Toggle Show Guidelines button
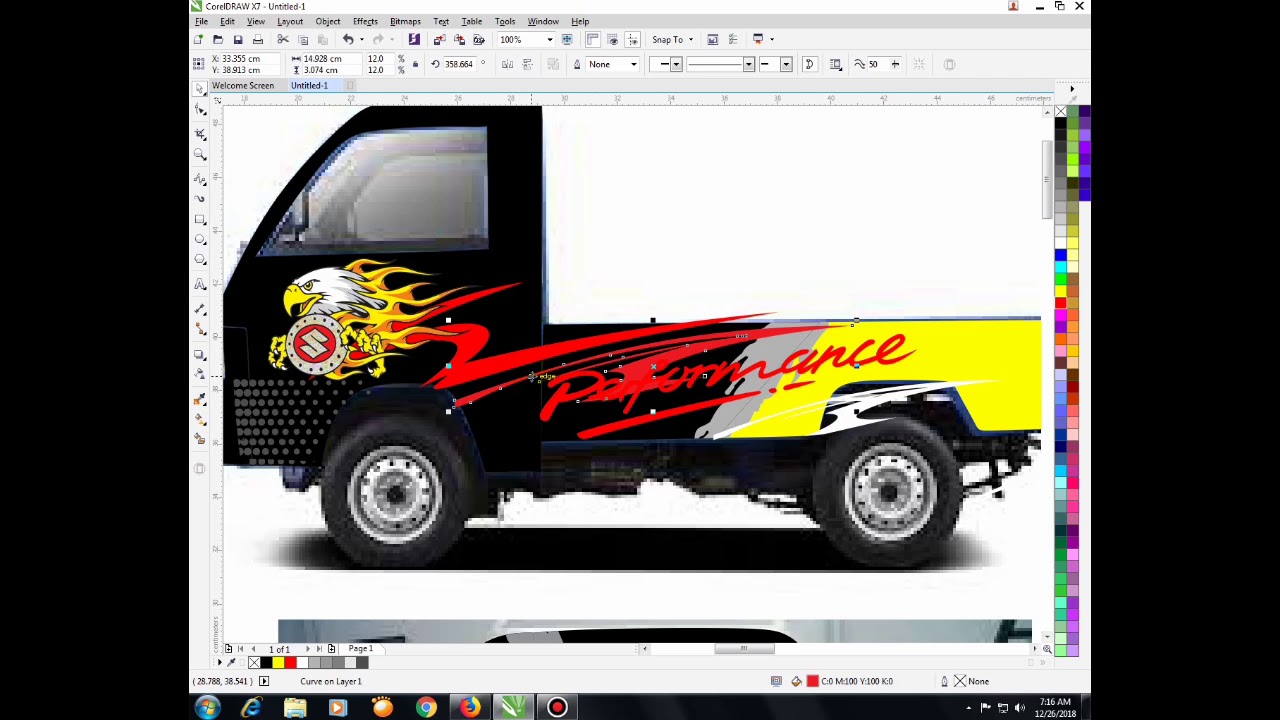The image size is (1280, 720). tap(632, 39)
